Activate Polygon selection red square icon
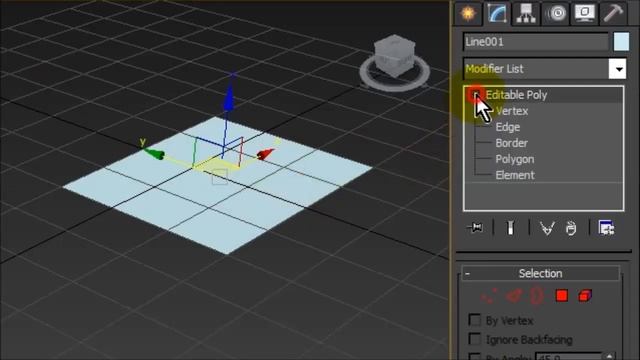Viewport: 640px width, 360px height. (562, 296)
